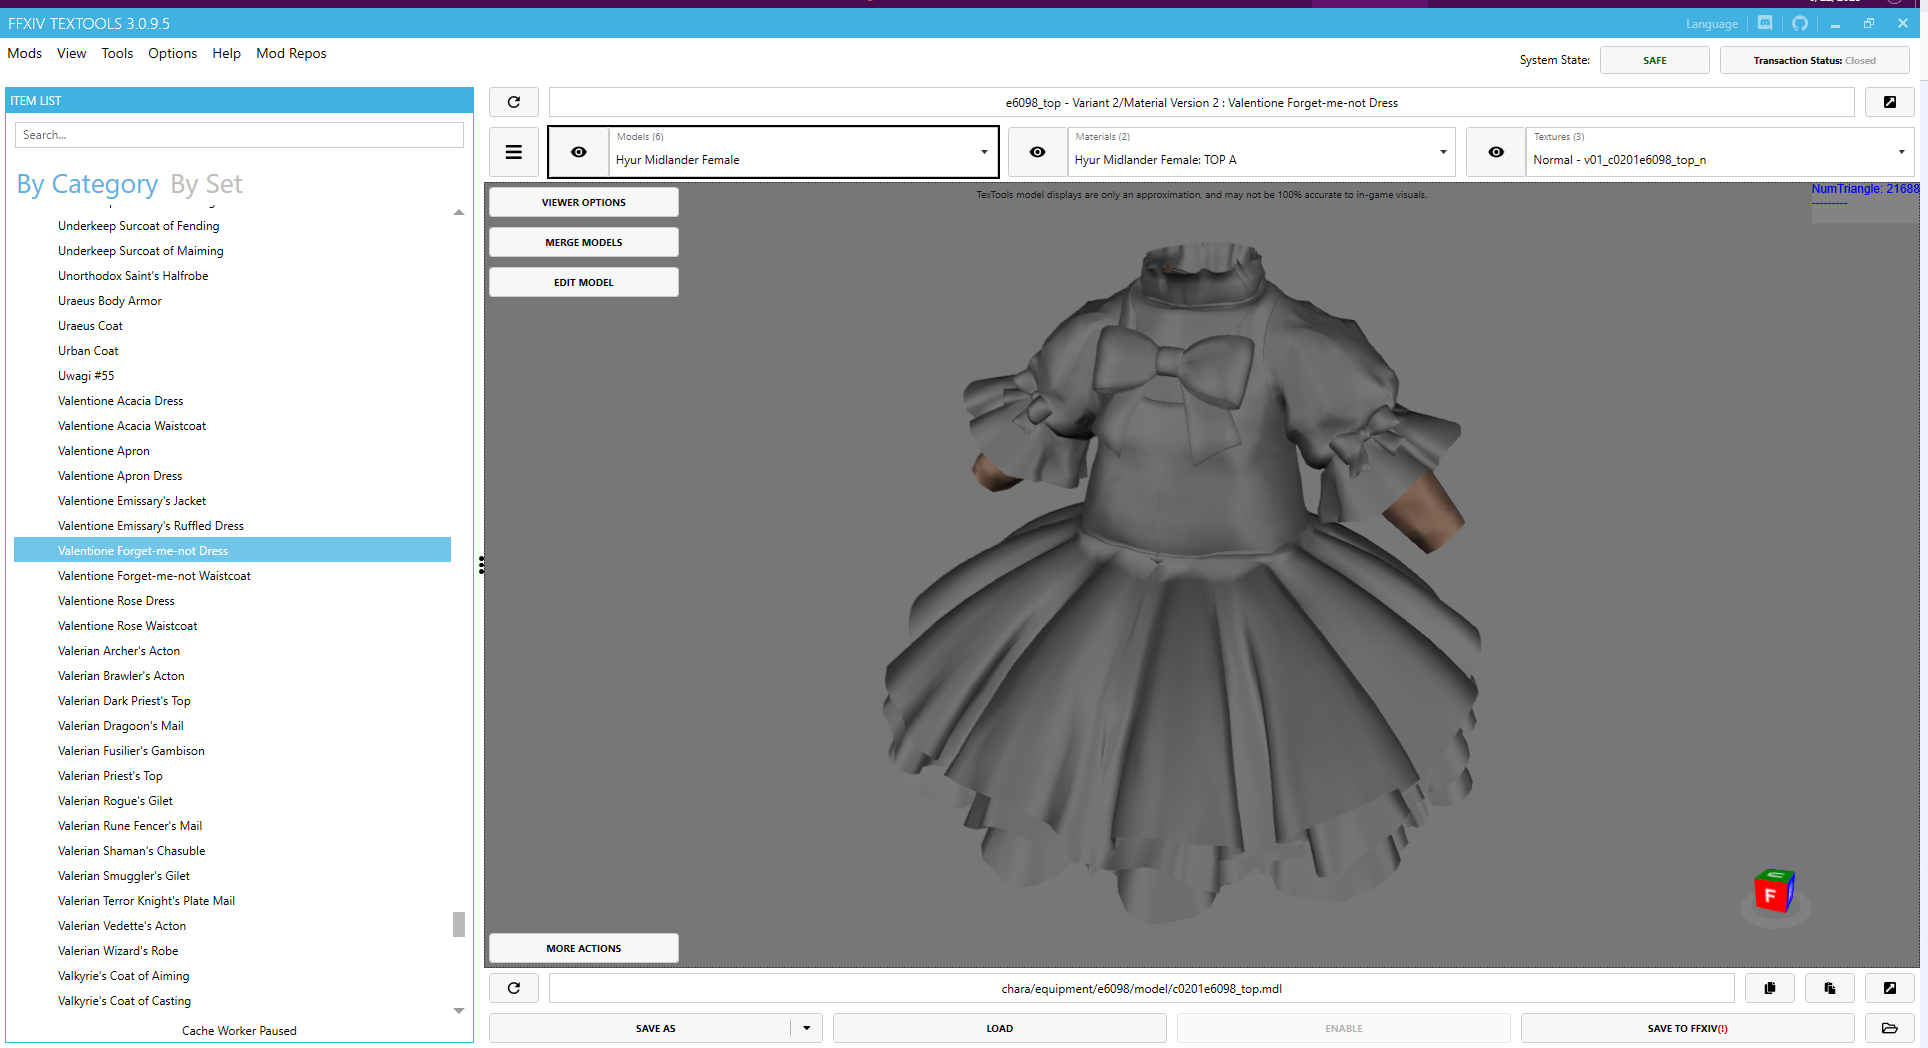Expand the Materials dropdown showing TOP A
The height and width of the screenshot is (1048, 1928).
coord(1261,152)
